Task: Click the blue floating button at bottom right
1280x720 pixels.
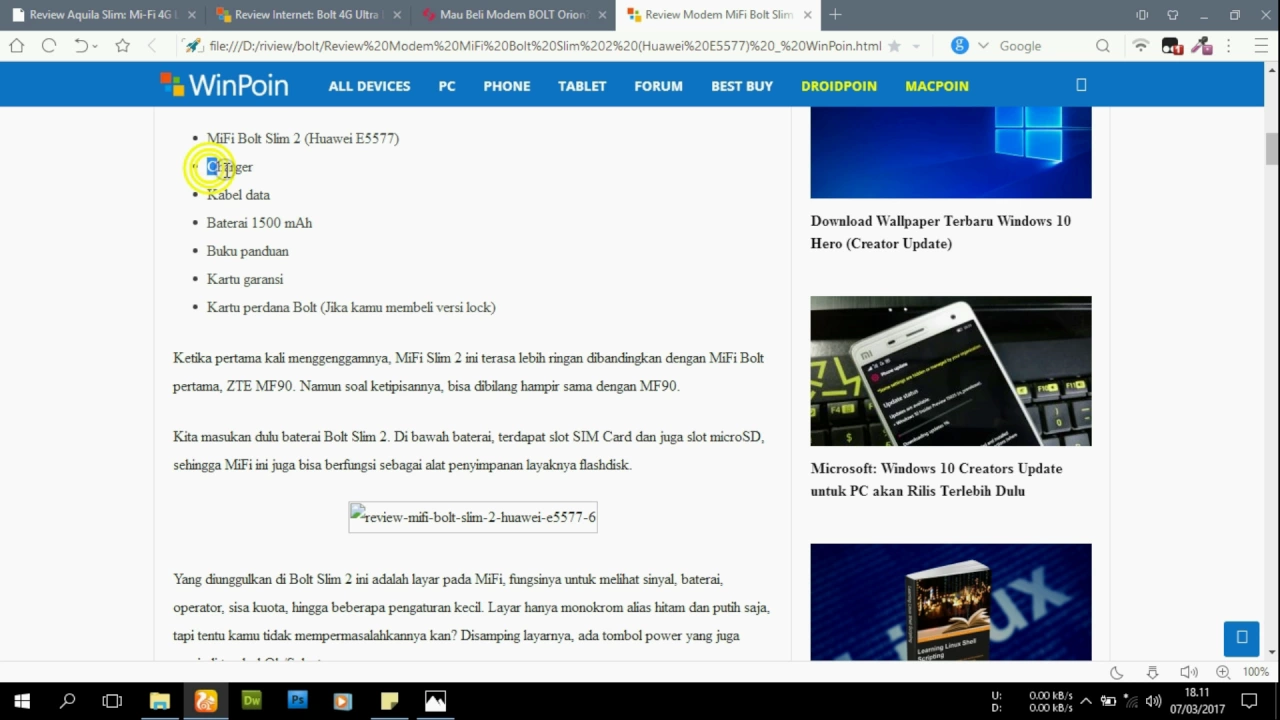Action: 1242,638
